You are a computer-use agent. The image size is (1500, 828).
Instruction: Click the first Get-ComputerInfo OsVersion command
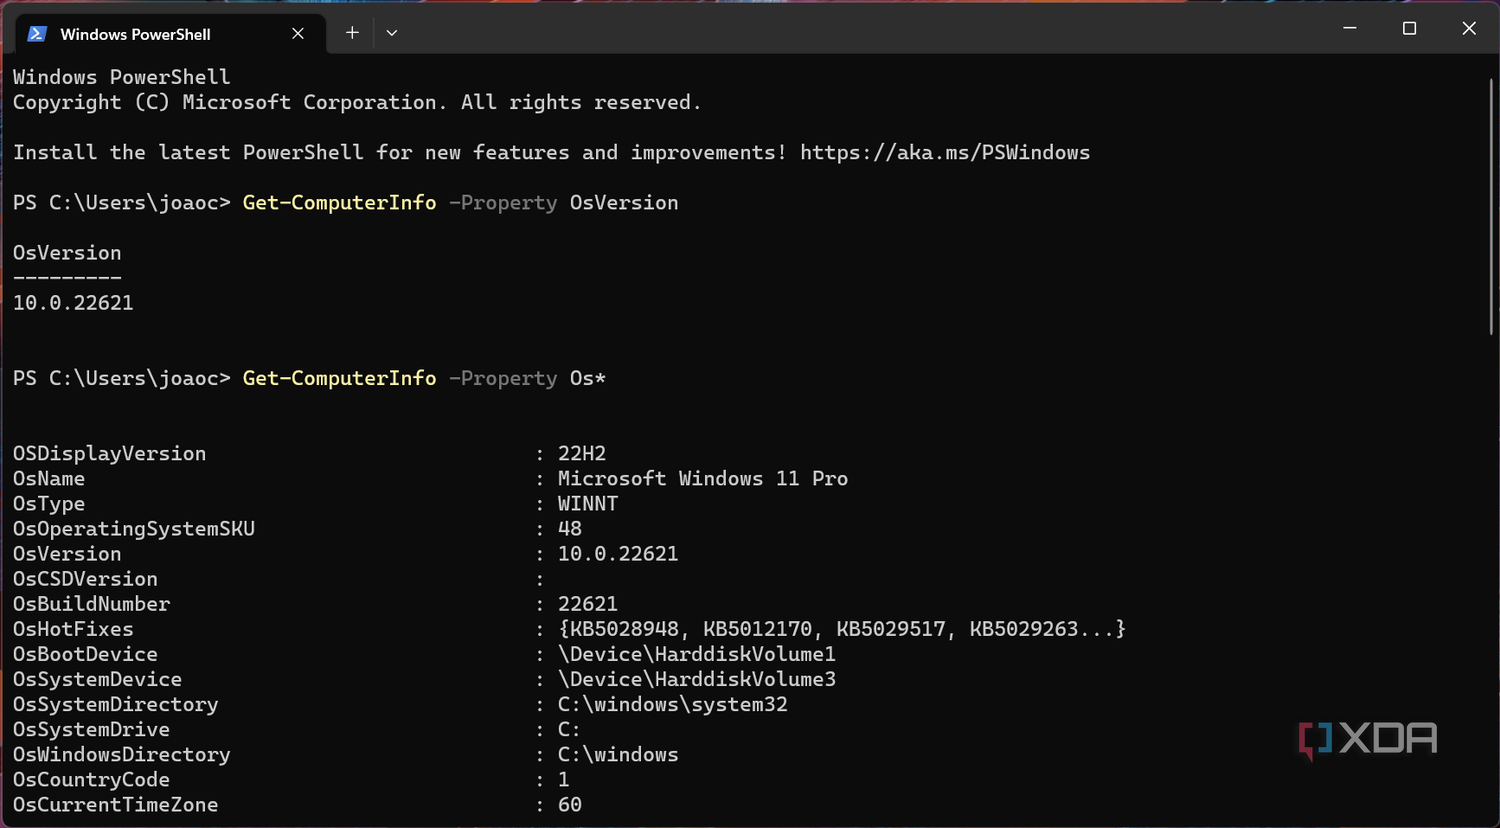coord(460,203)
